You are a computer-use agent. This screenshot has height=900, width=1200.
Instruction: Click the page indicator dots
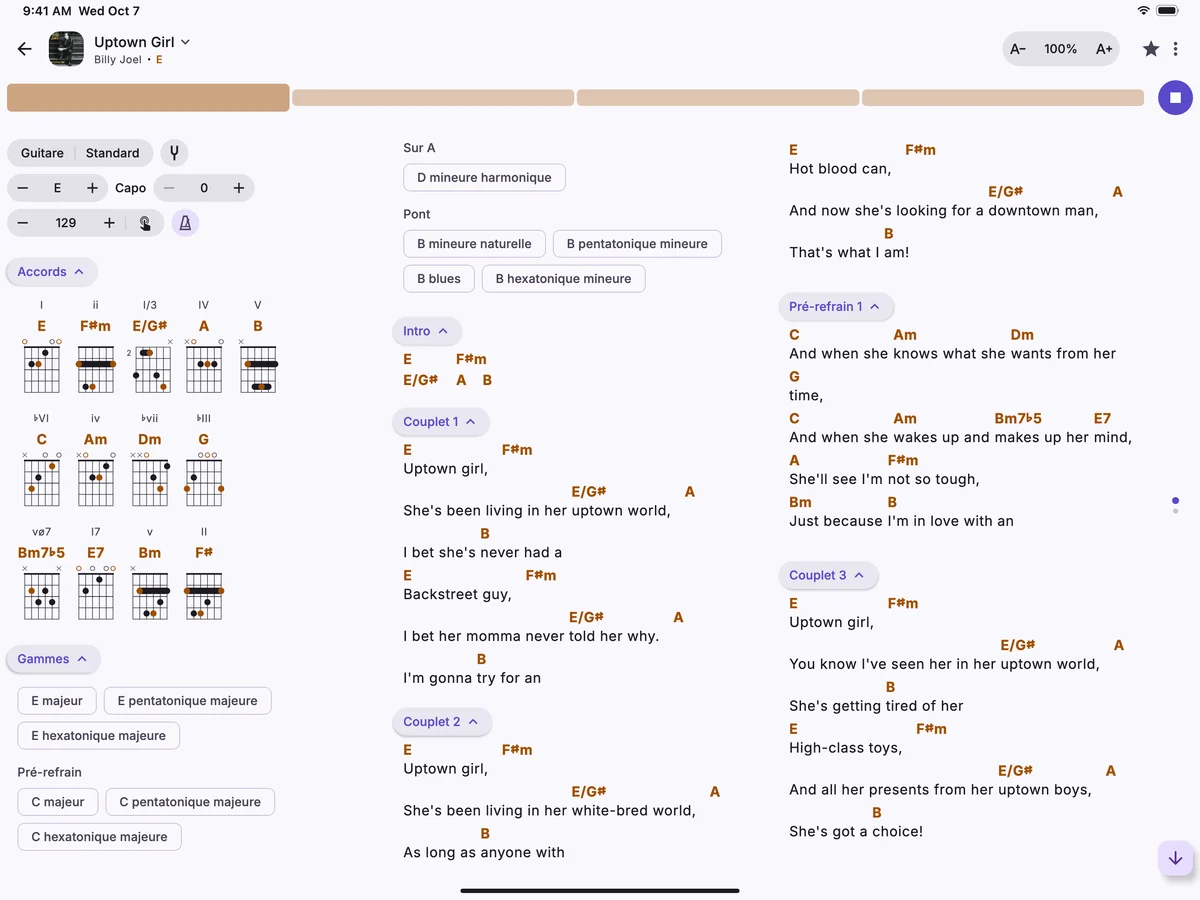click(x=1175, y=505)
